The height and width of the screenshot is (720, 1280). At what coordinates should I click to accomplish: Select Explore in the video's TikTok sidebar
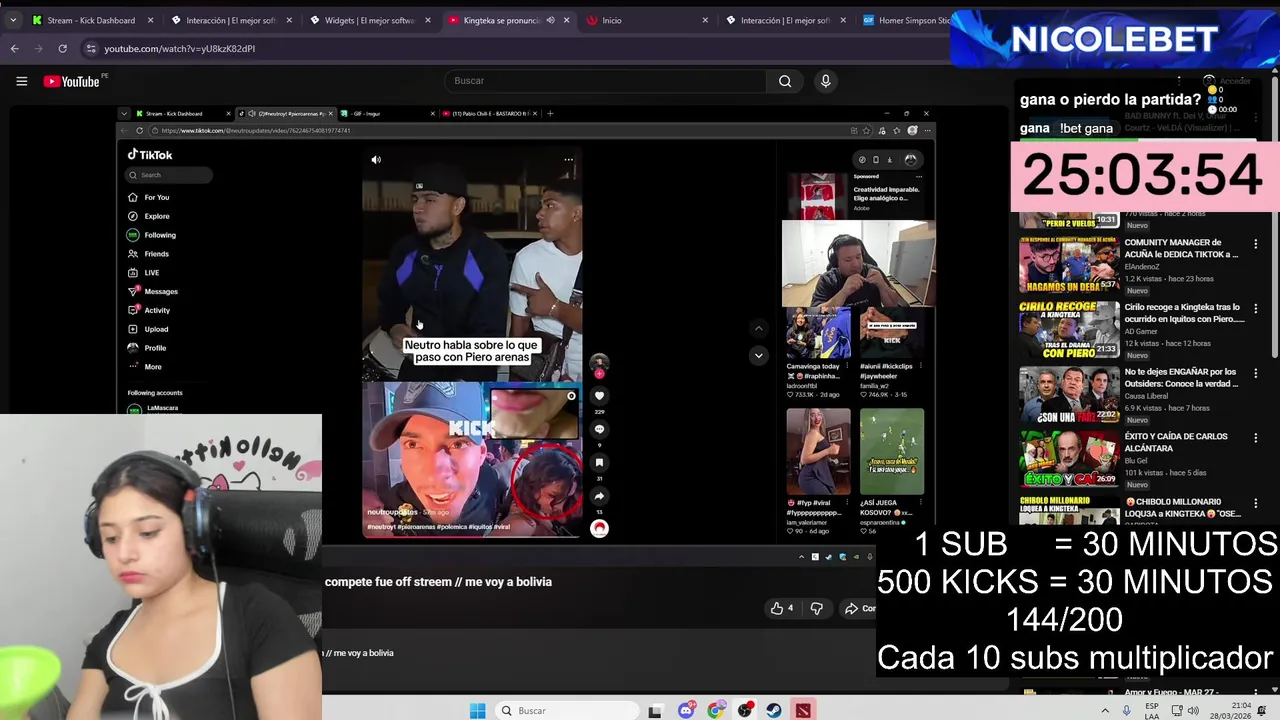149,216
